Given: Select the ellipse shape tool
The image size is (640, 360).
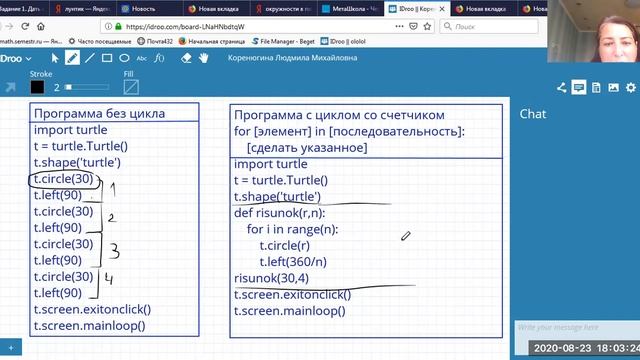Looking at the screenshot, I should point(124,58).
